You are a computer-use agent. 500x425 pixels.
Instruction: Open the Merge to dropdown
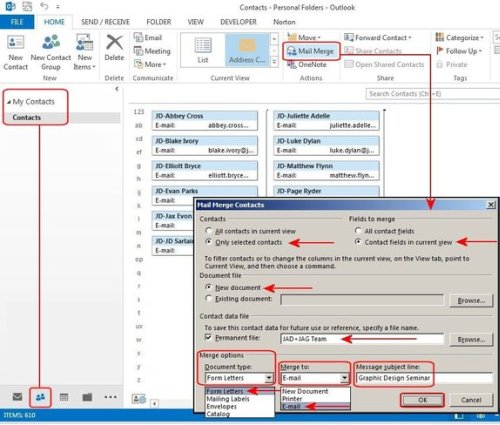tap(344, 378)
